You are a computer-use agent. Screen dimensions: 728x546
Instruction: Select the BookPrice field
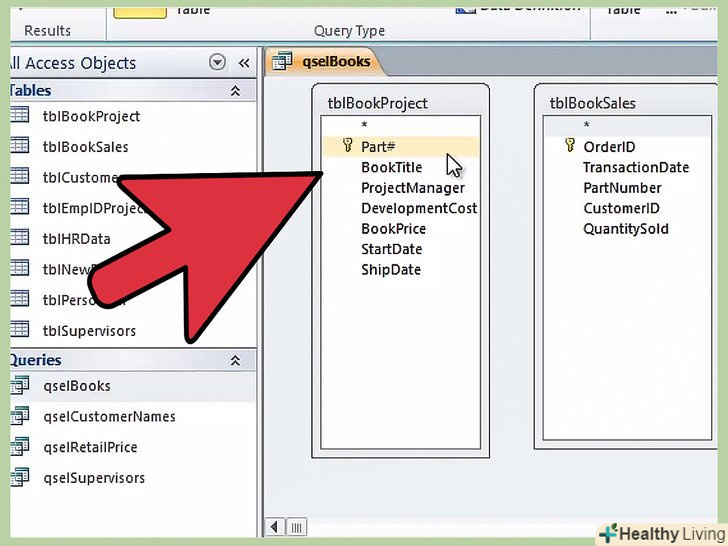394,228
